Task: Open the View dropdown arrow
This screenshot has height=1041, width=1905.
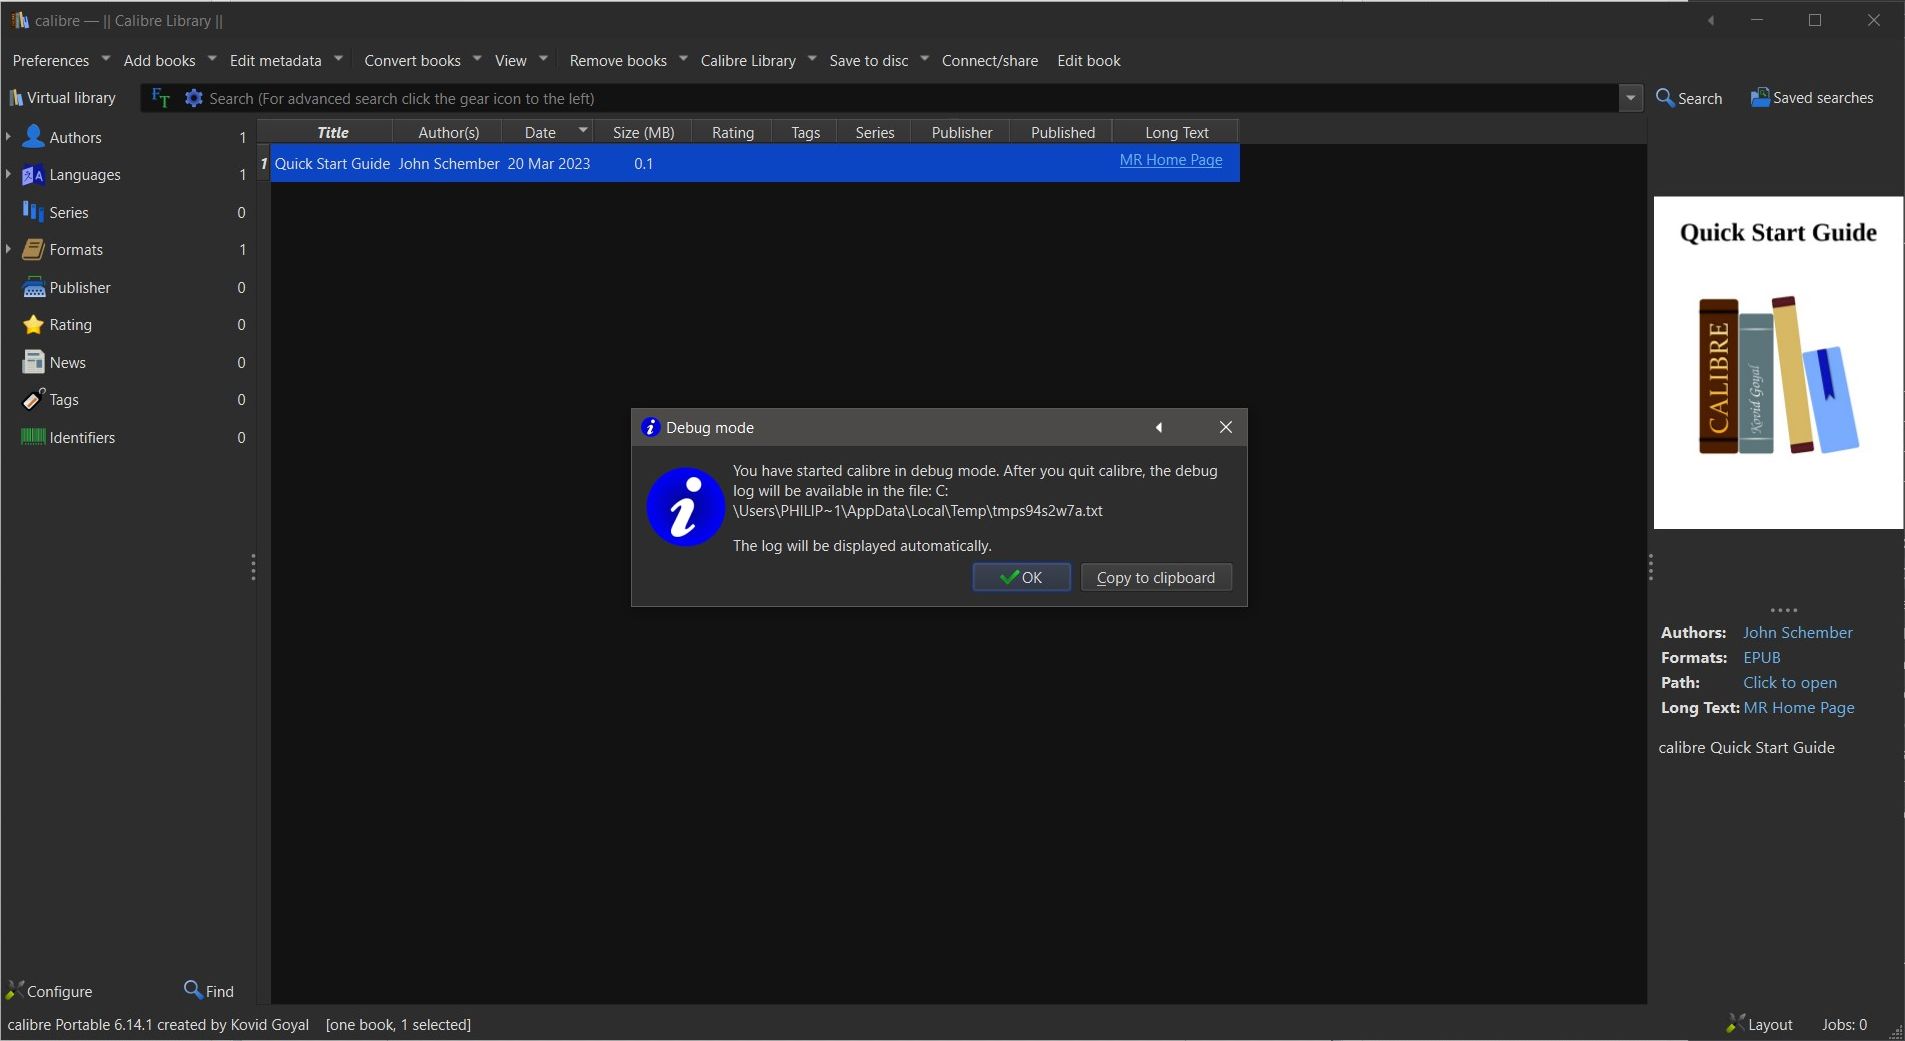Action: click(543, 59)
